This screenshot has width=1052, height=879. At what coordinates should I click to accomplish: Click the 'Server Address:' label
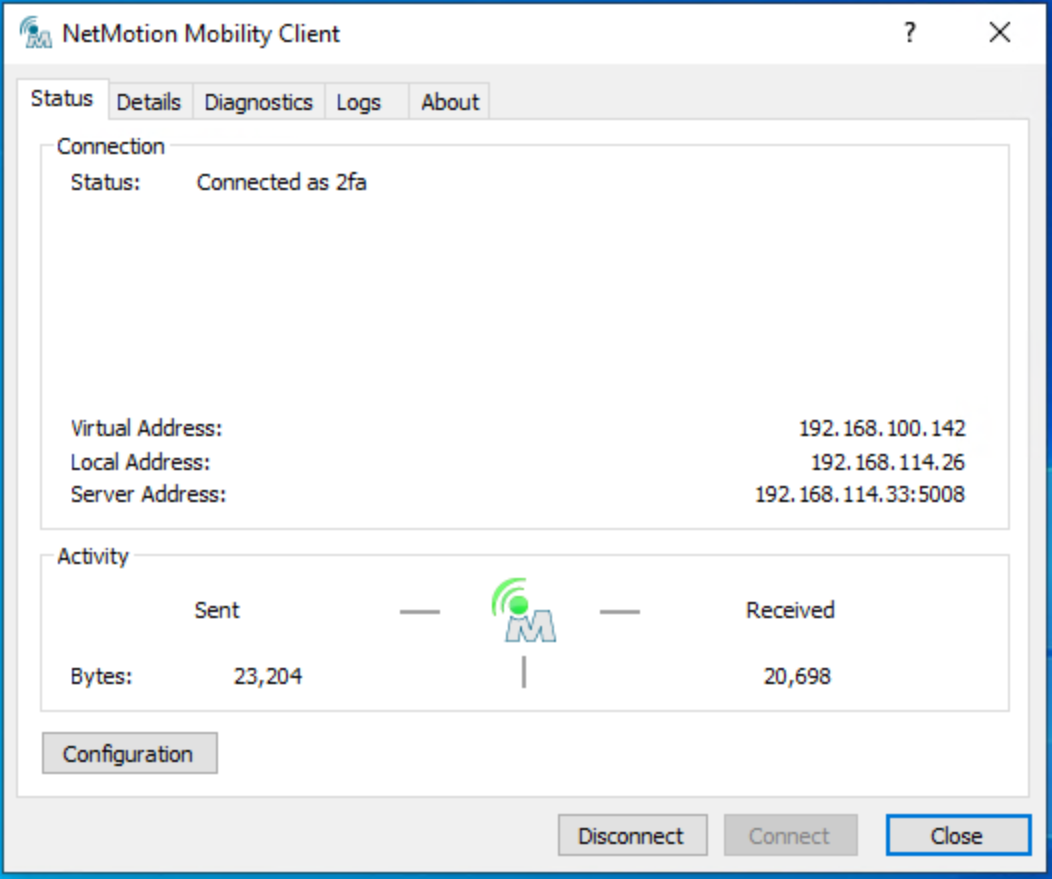[148, 495]
